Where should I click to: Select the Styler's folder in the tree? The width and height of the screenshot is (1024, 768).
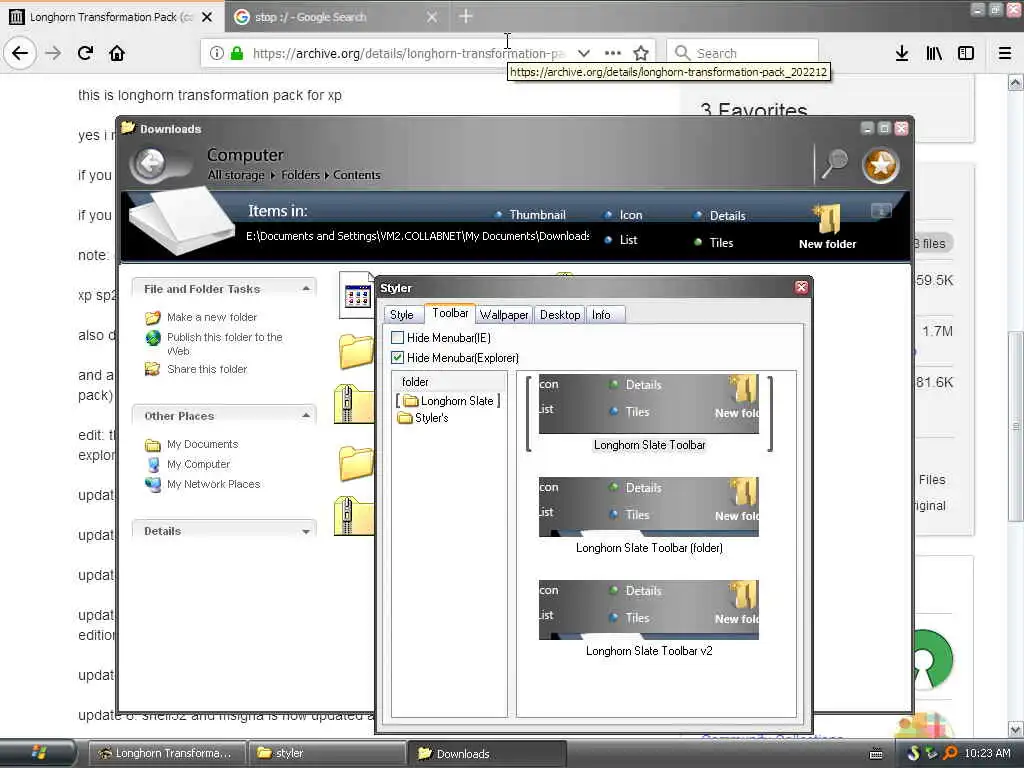point(423,418)
